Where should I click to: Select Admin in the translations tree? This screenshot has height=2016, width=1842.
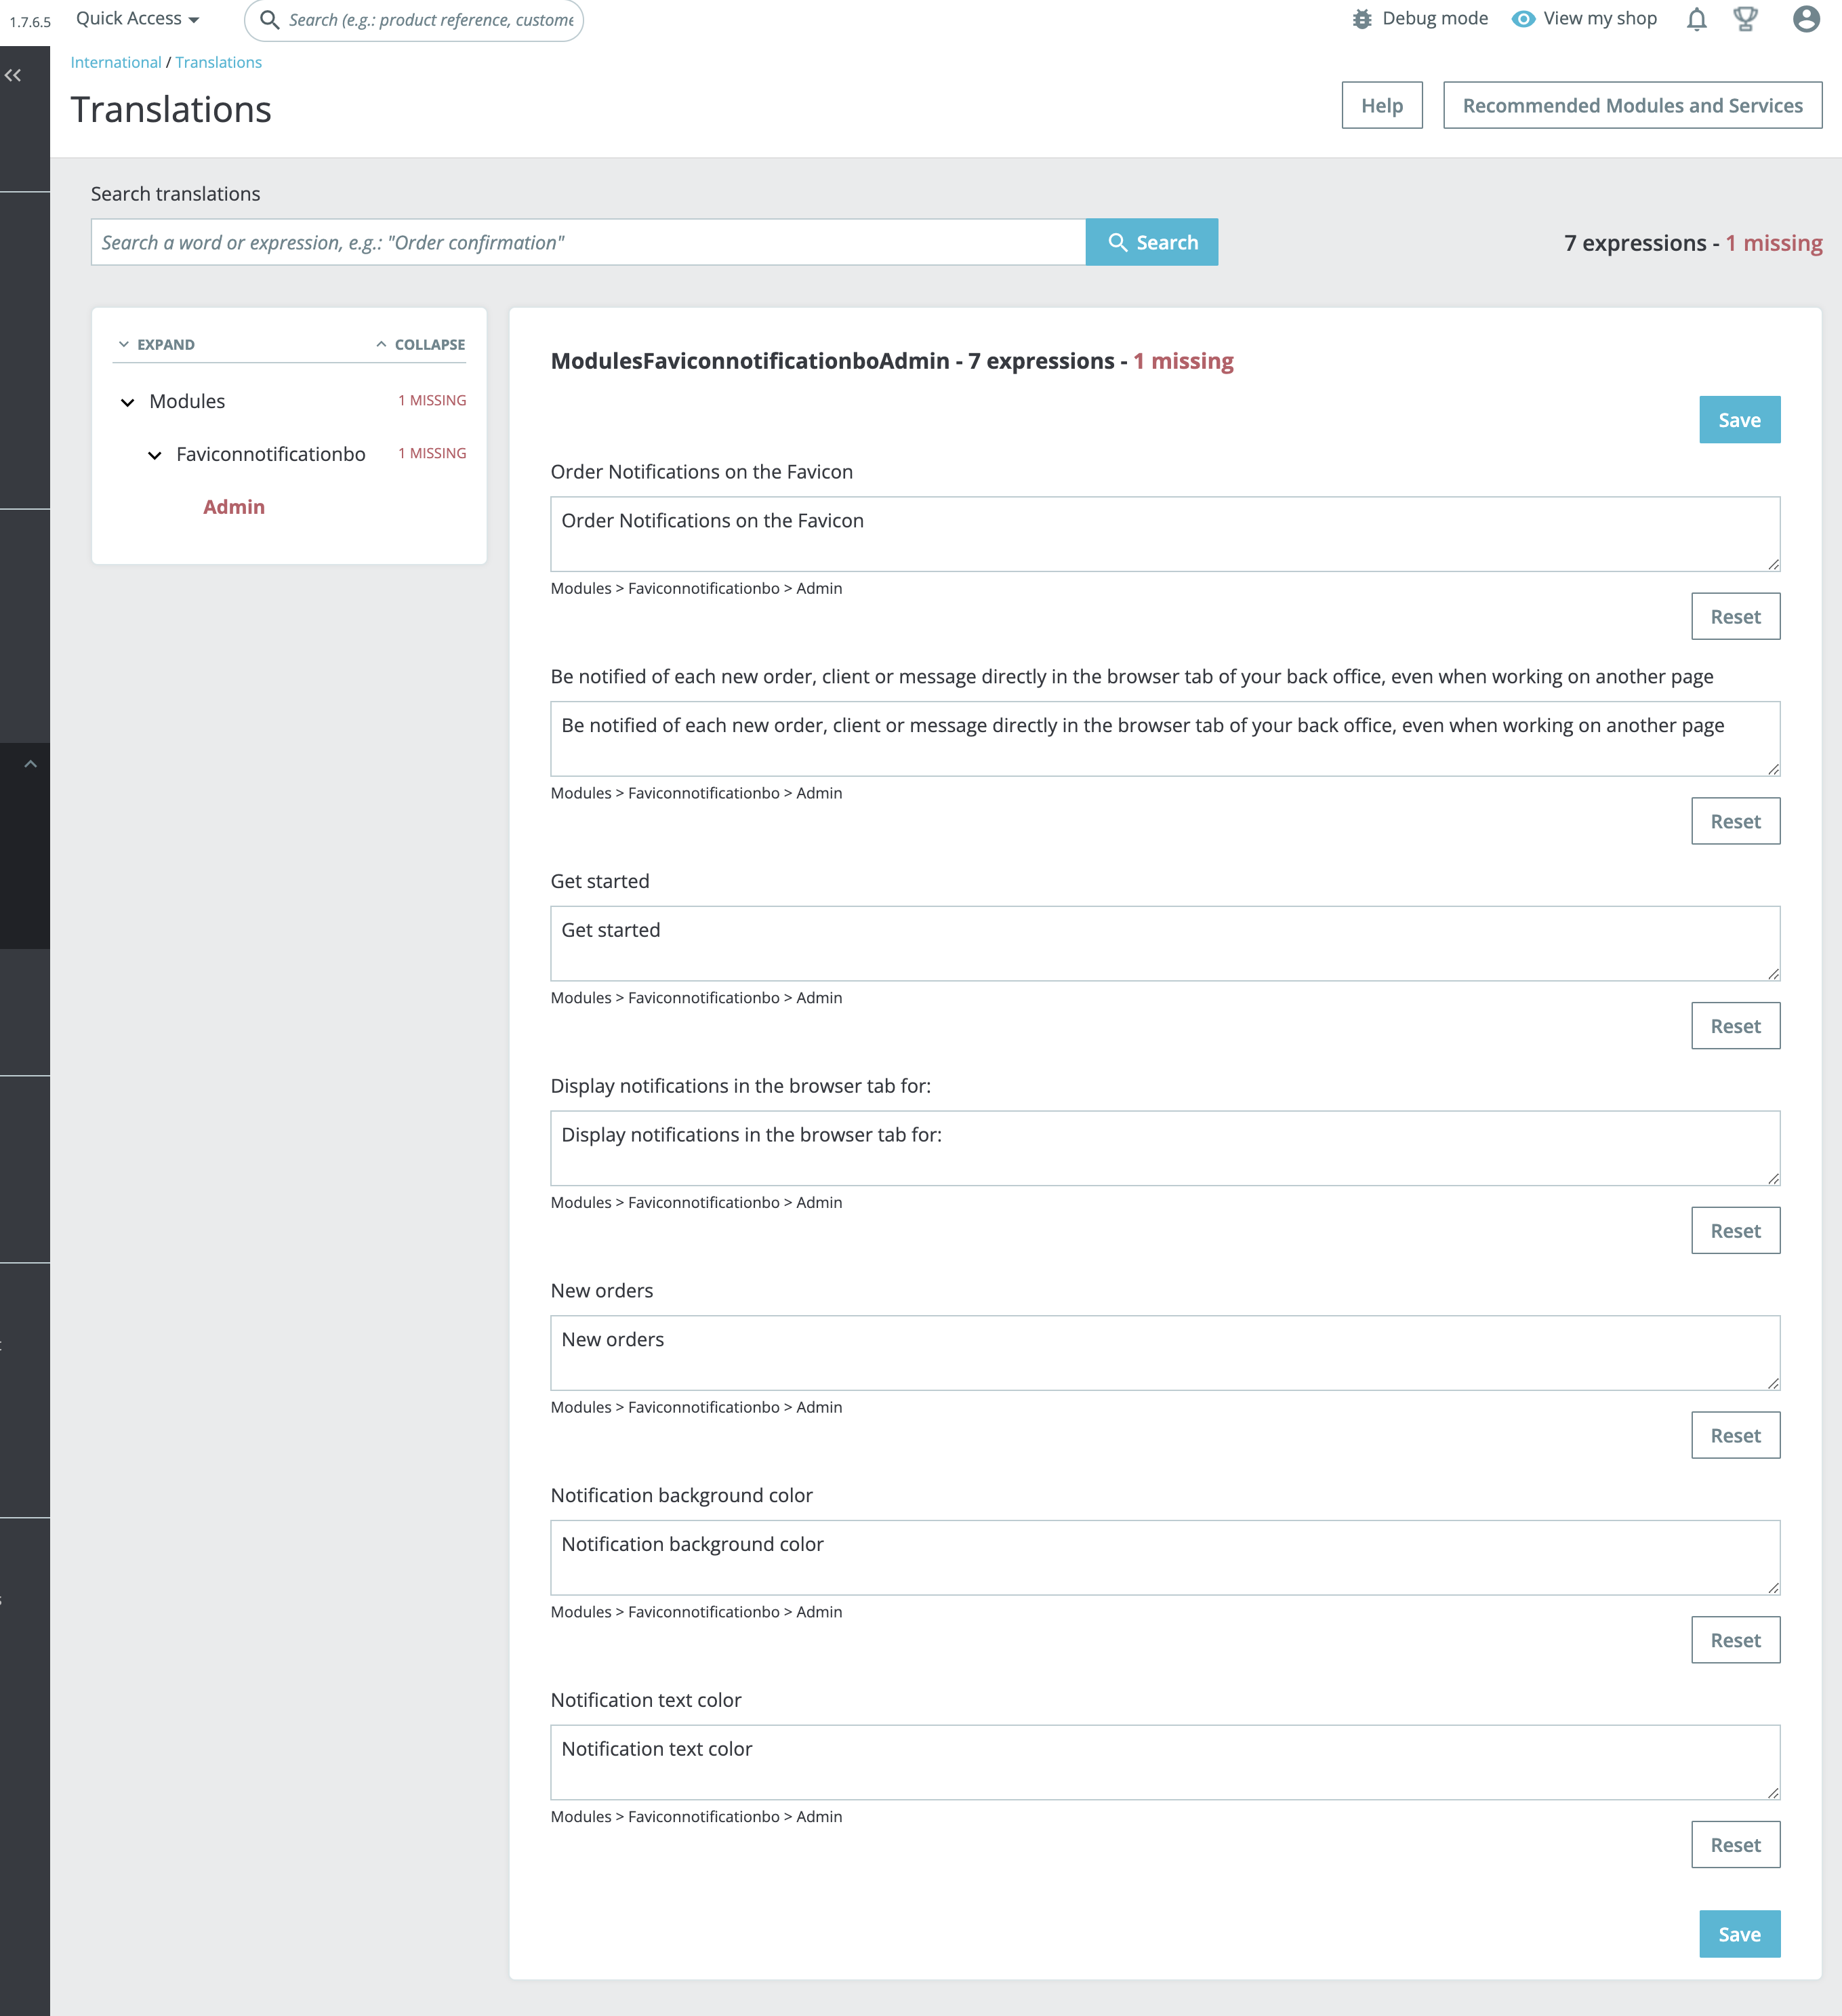[x=233, y=507]
